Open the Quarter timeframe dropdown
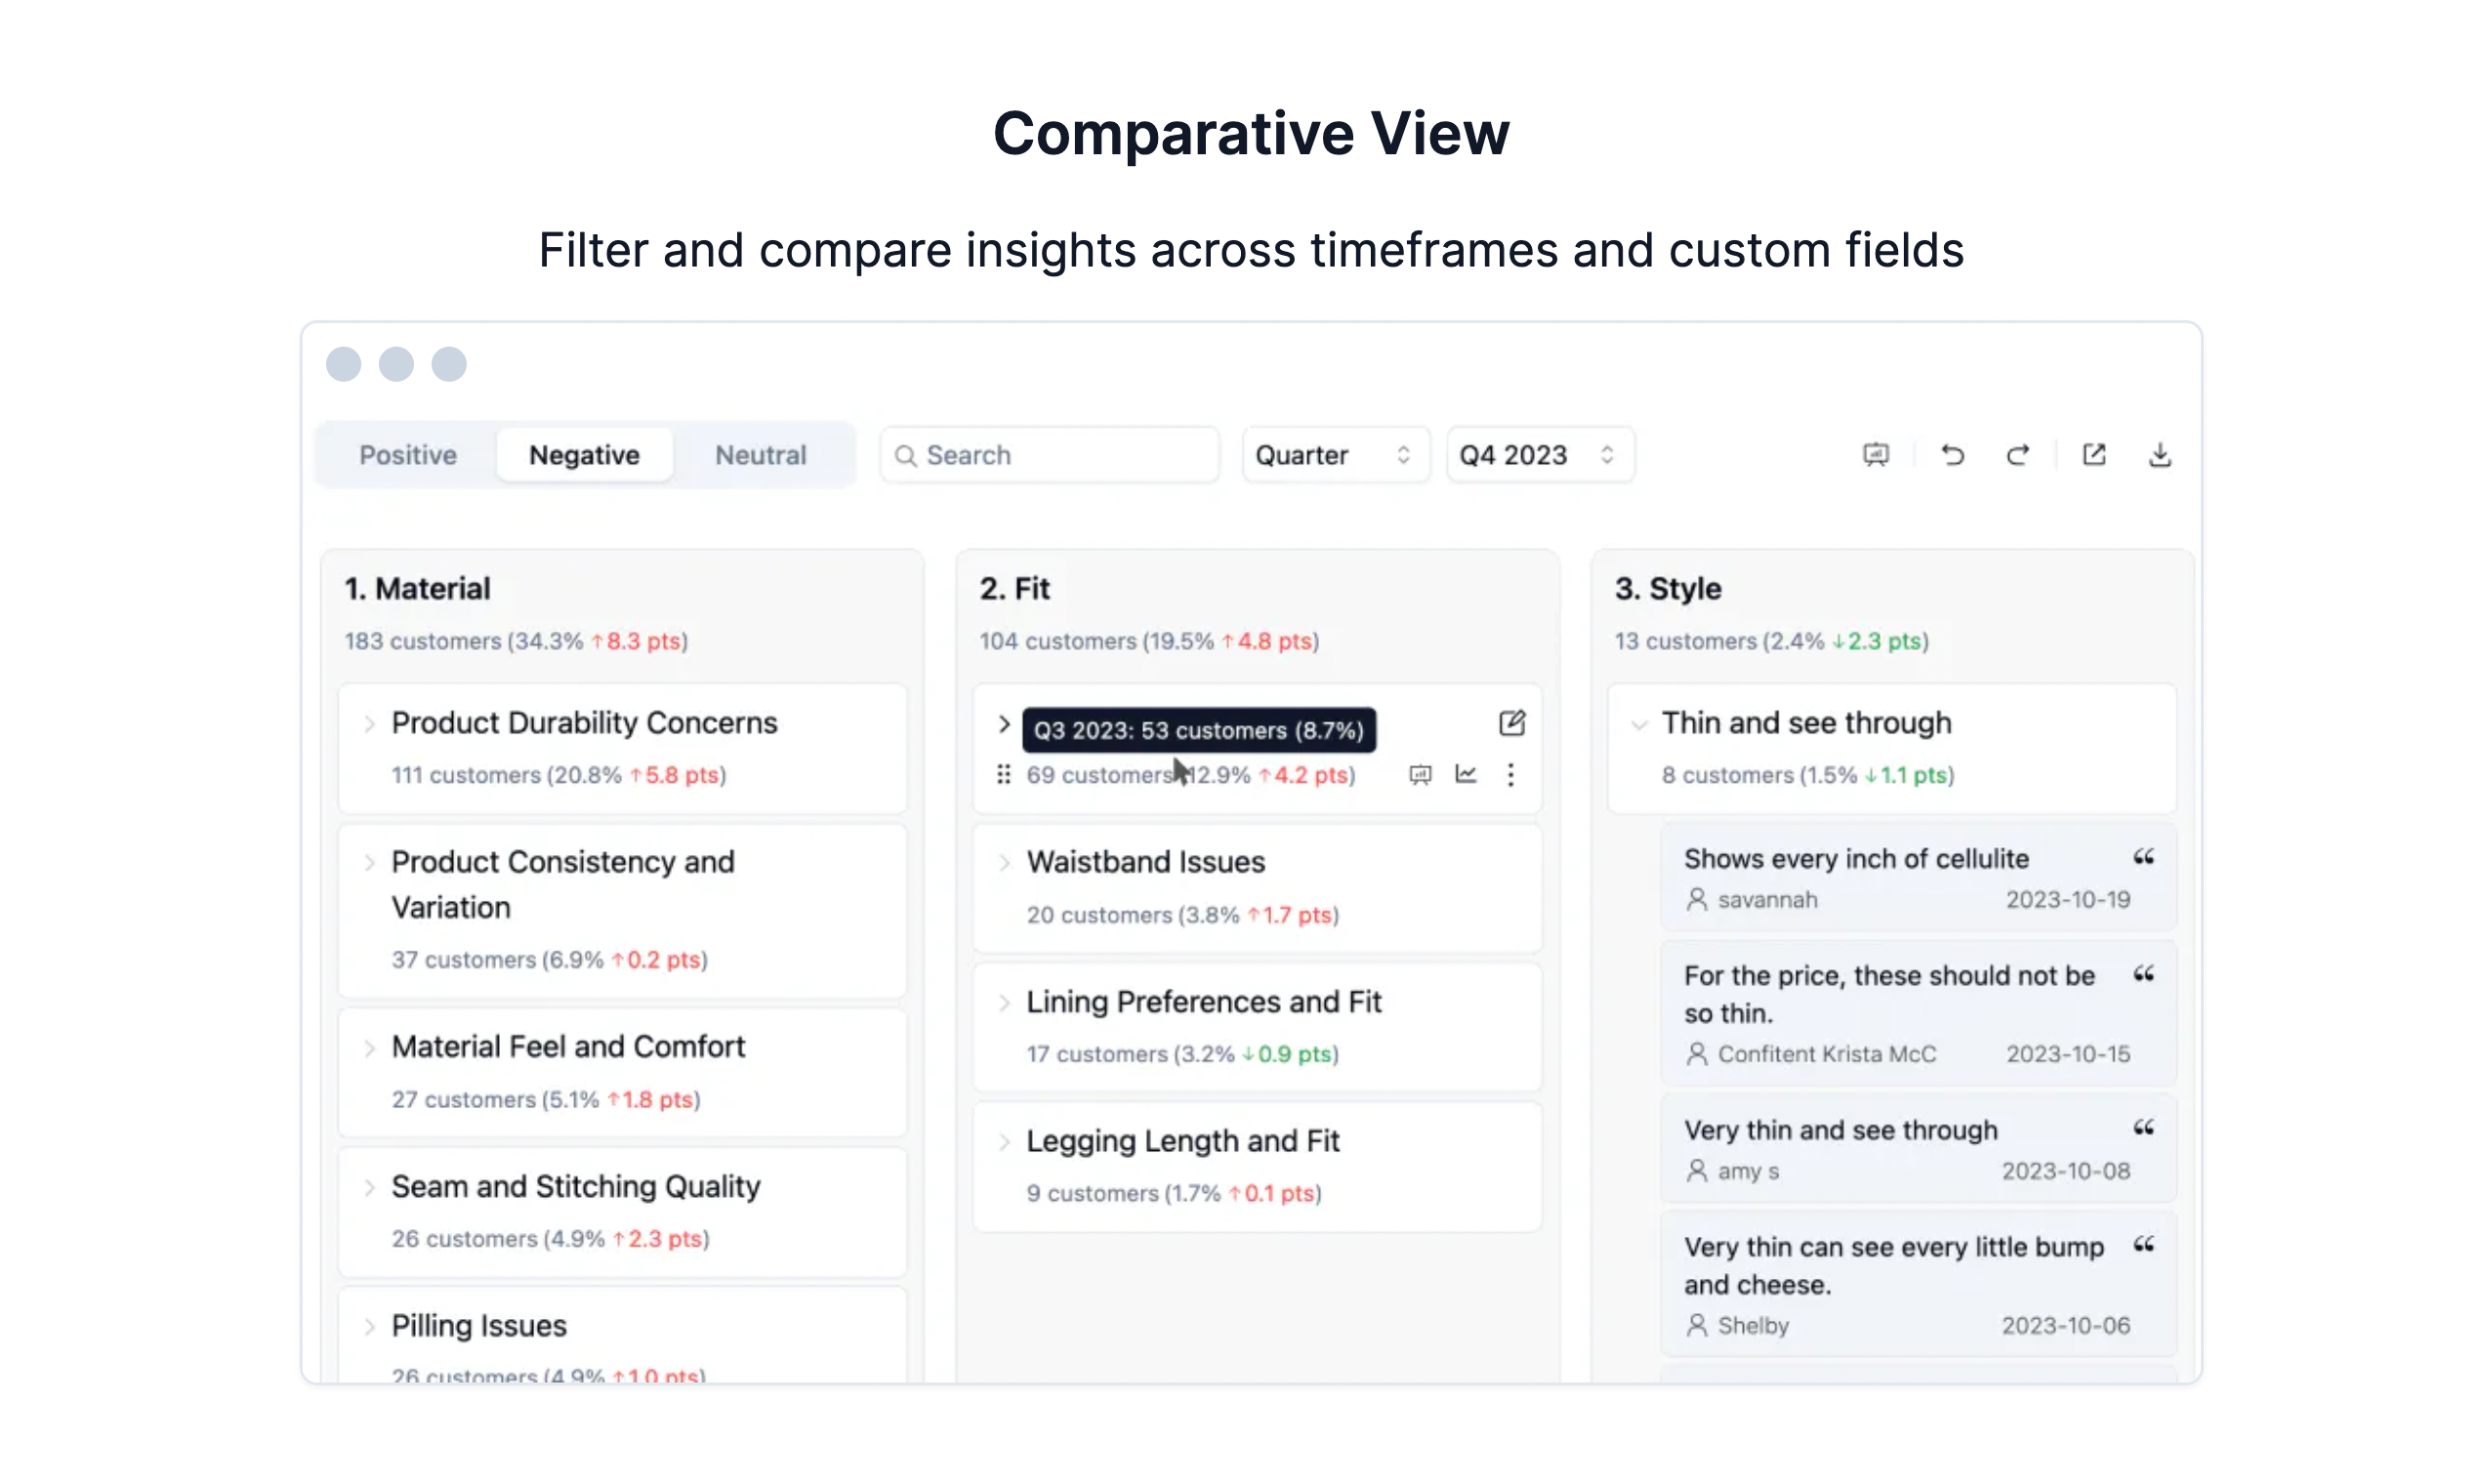Viewport: 2480px width, 1484px height. [x=1333, y=456]
